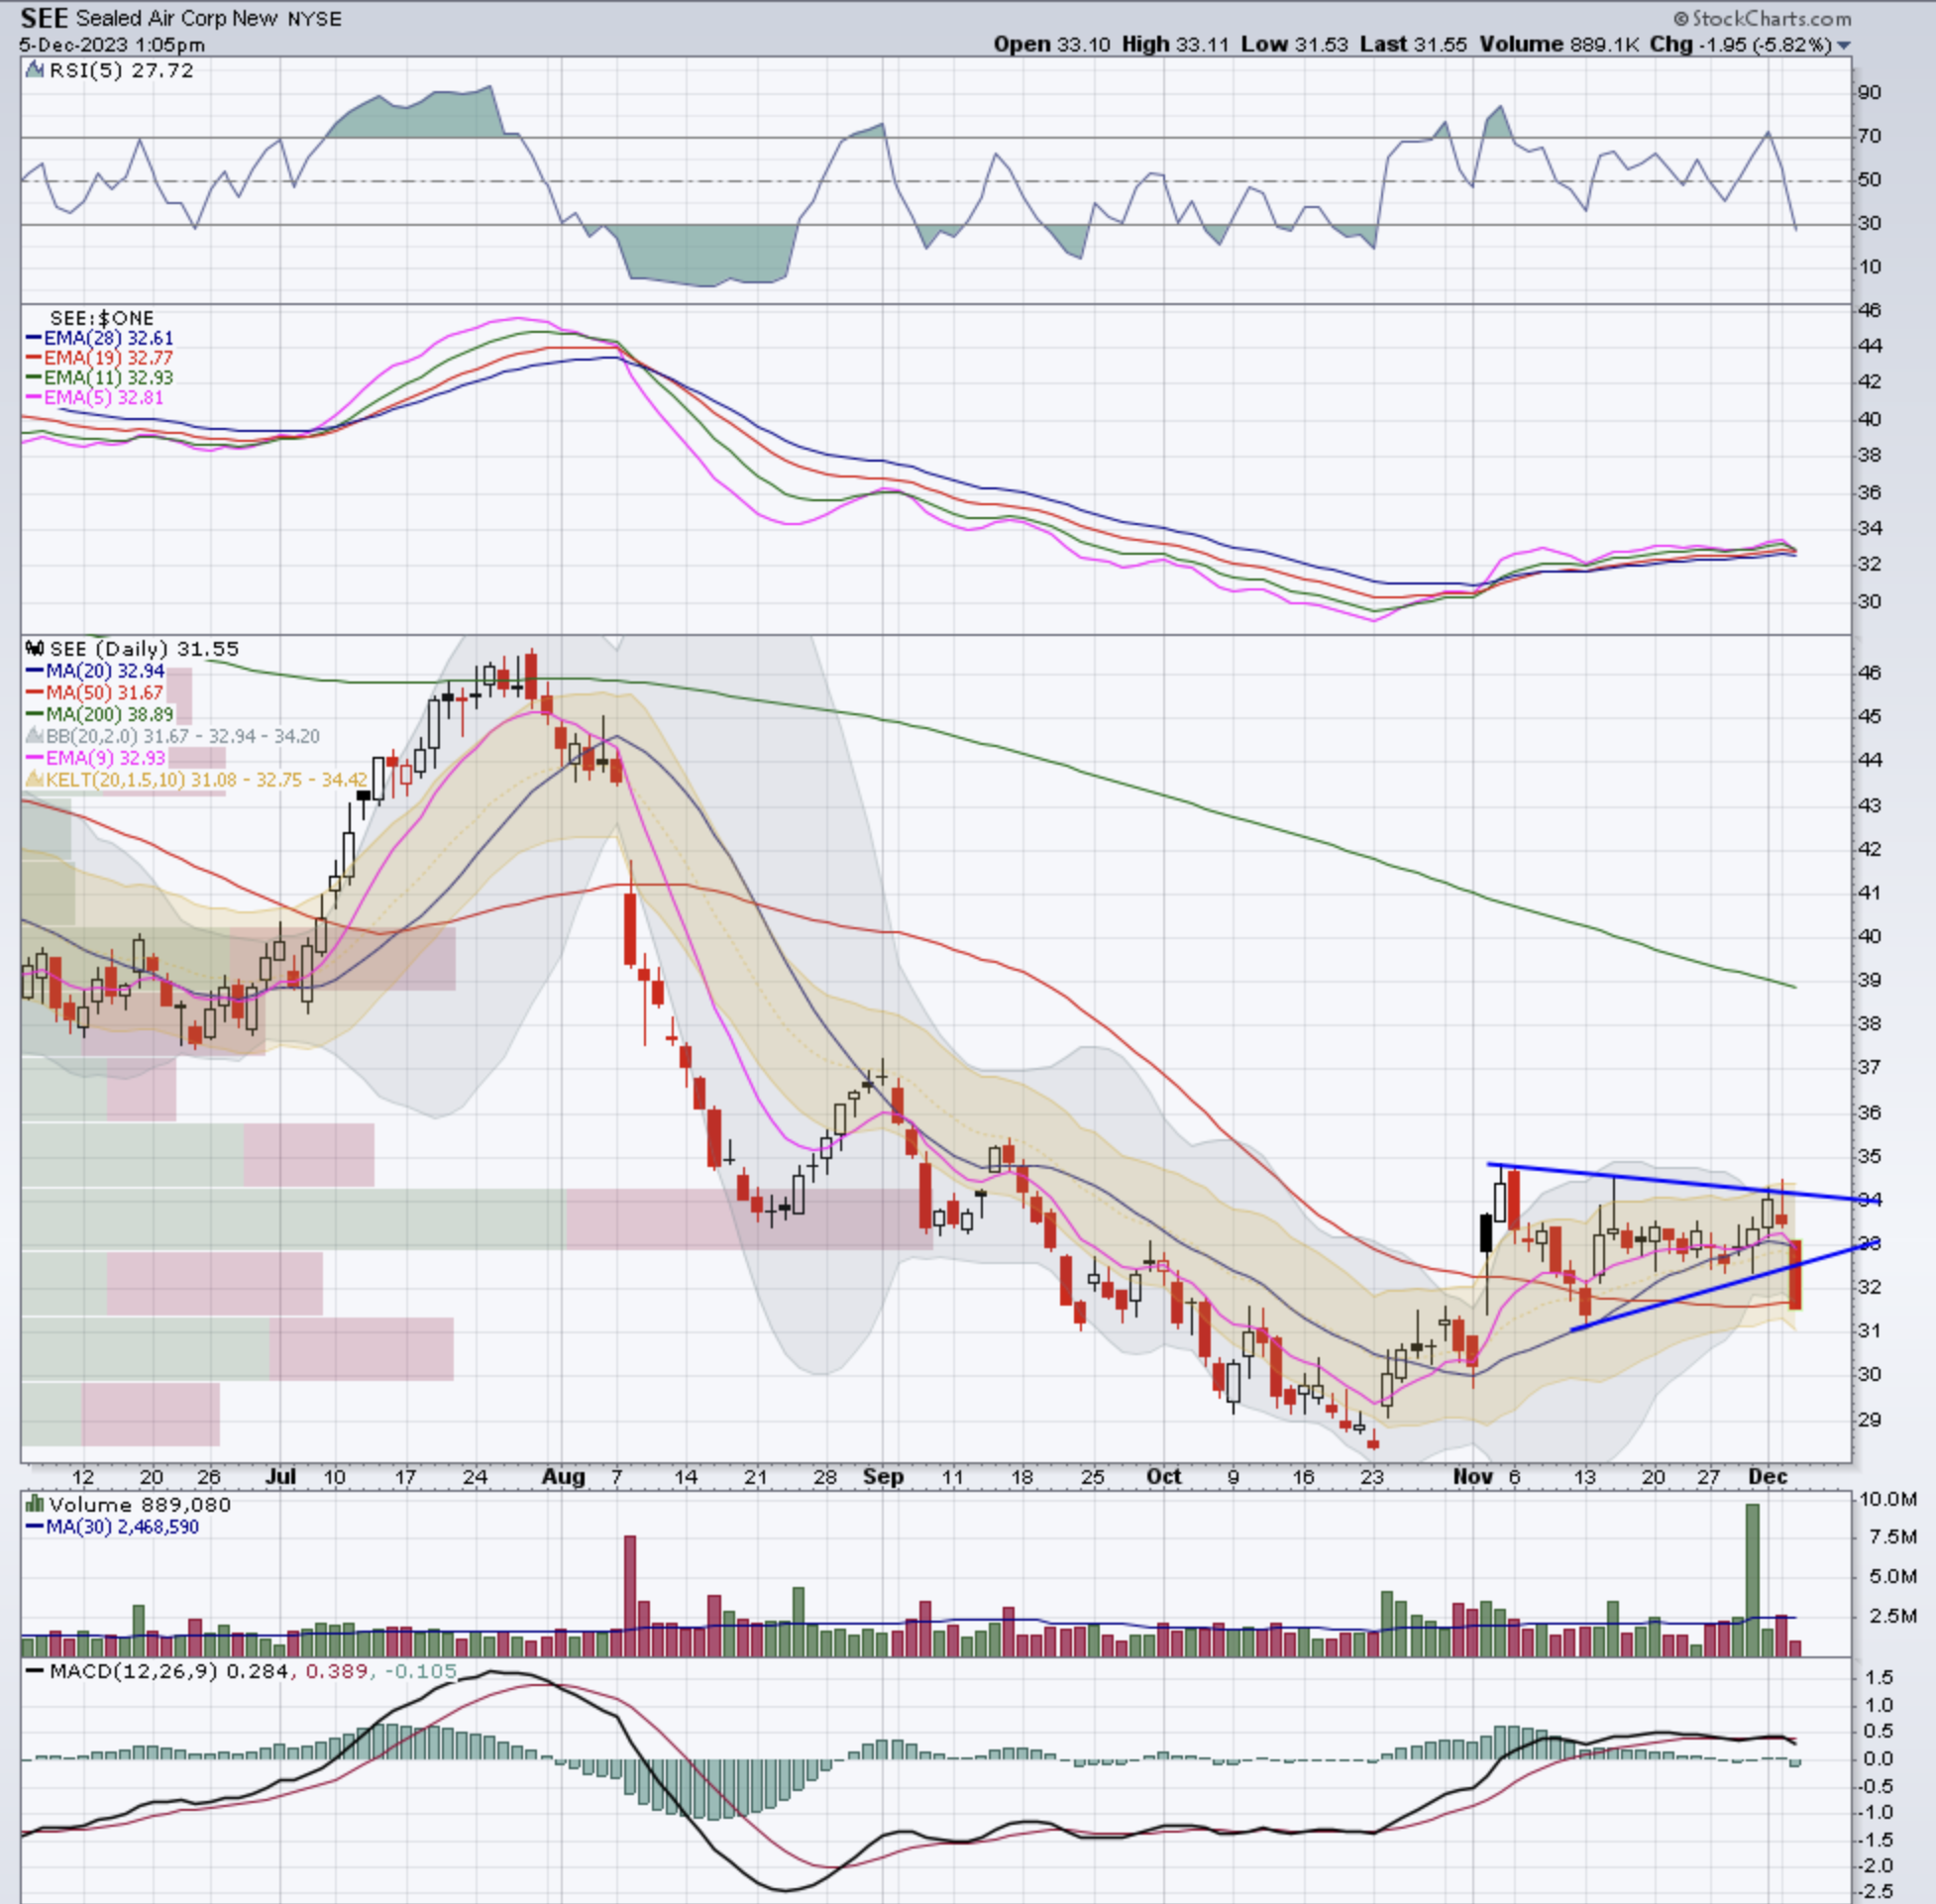Click the 'EMA(5) 32.81' legend entry

point(94,398)
